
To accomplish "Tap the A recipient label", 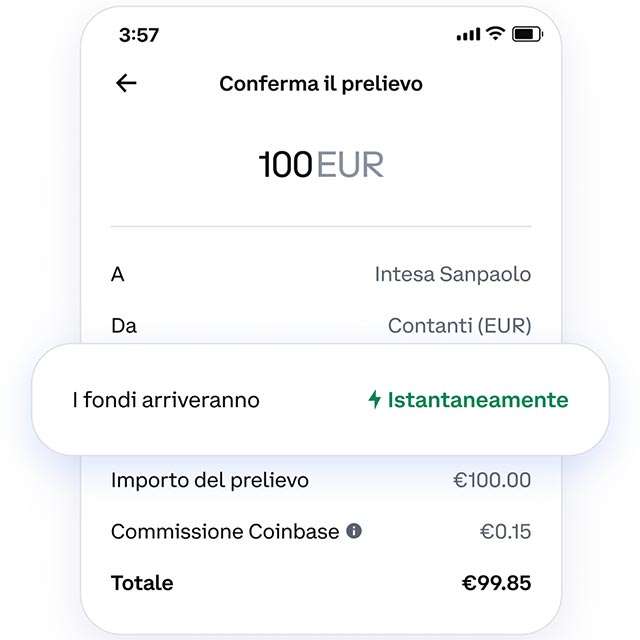I will click(118, 274).
